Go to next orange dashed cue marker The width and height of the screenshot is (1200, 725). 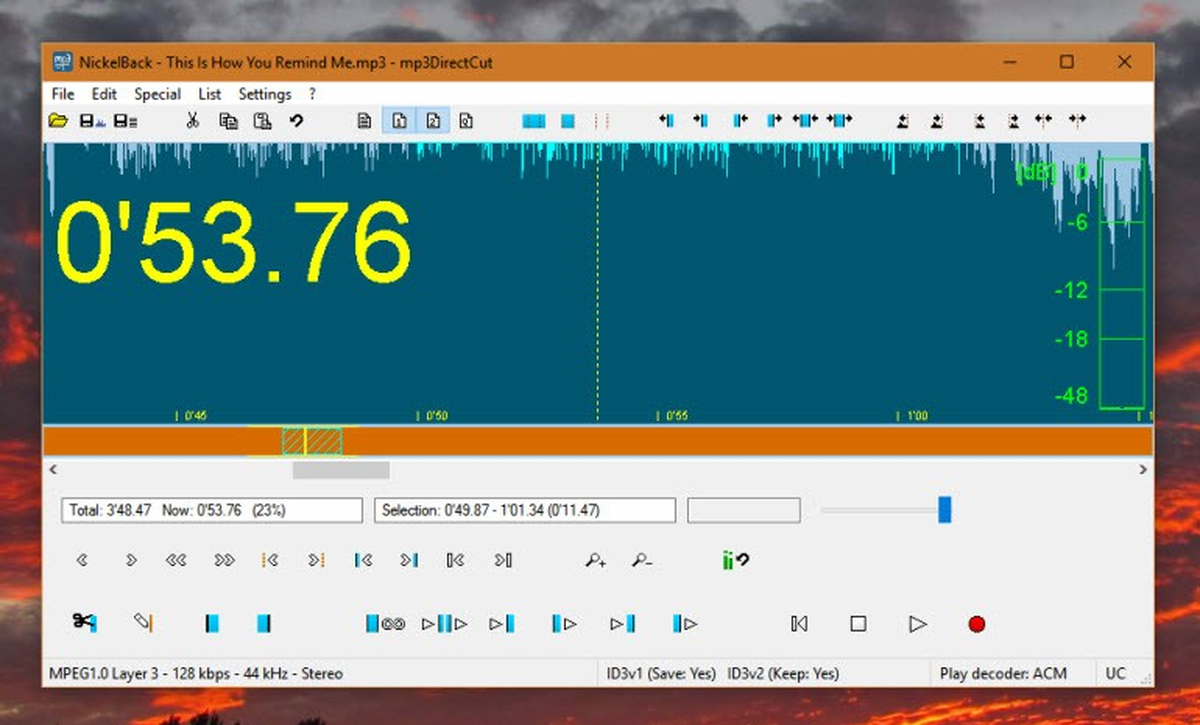click(x=316, y=561)
